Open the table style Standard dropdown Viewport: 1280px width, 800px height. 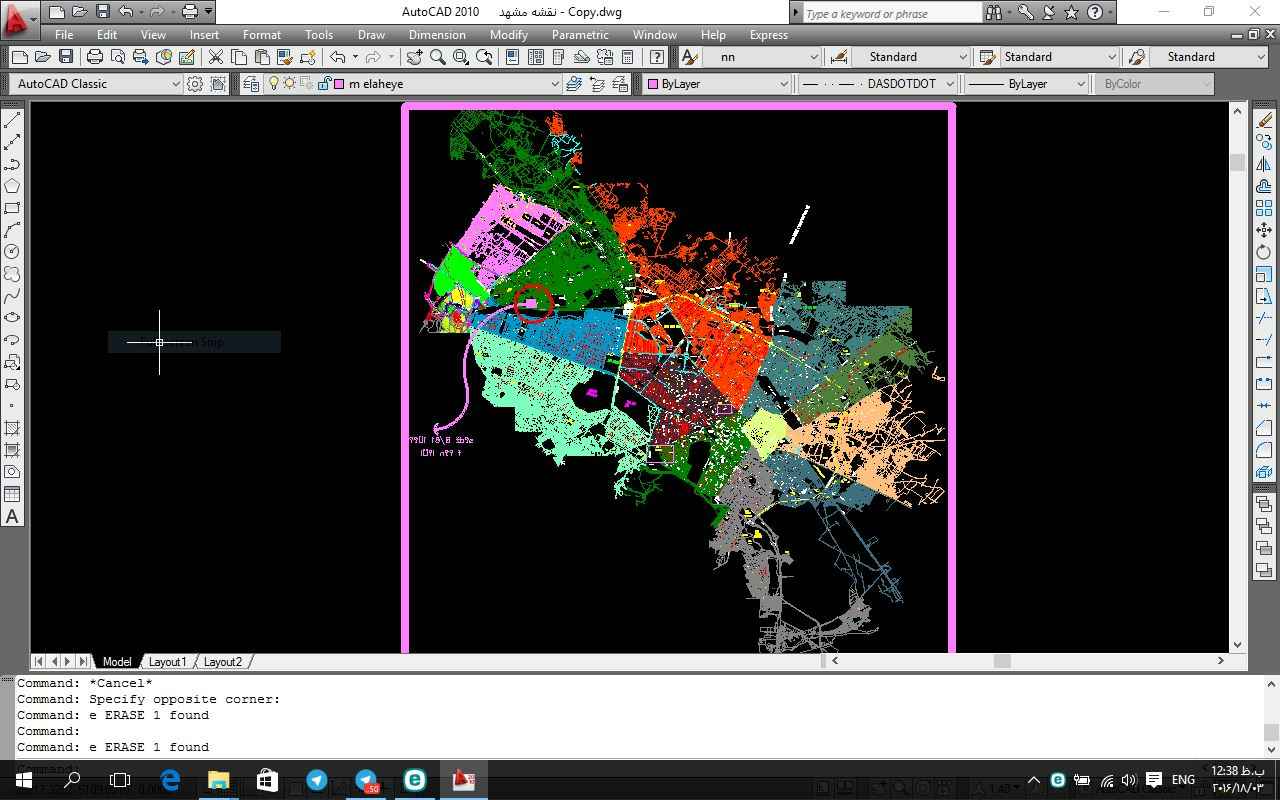coord(1059,57)
